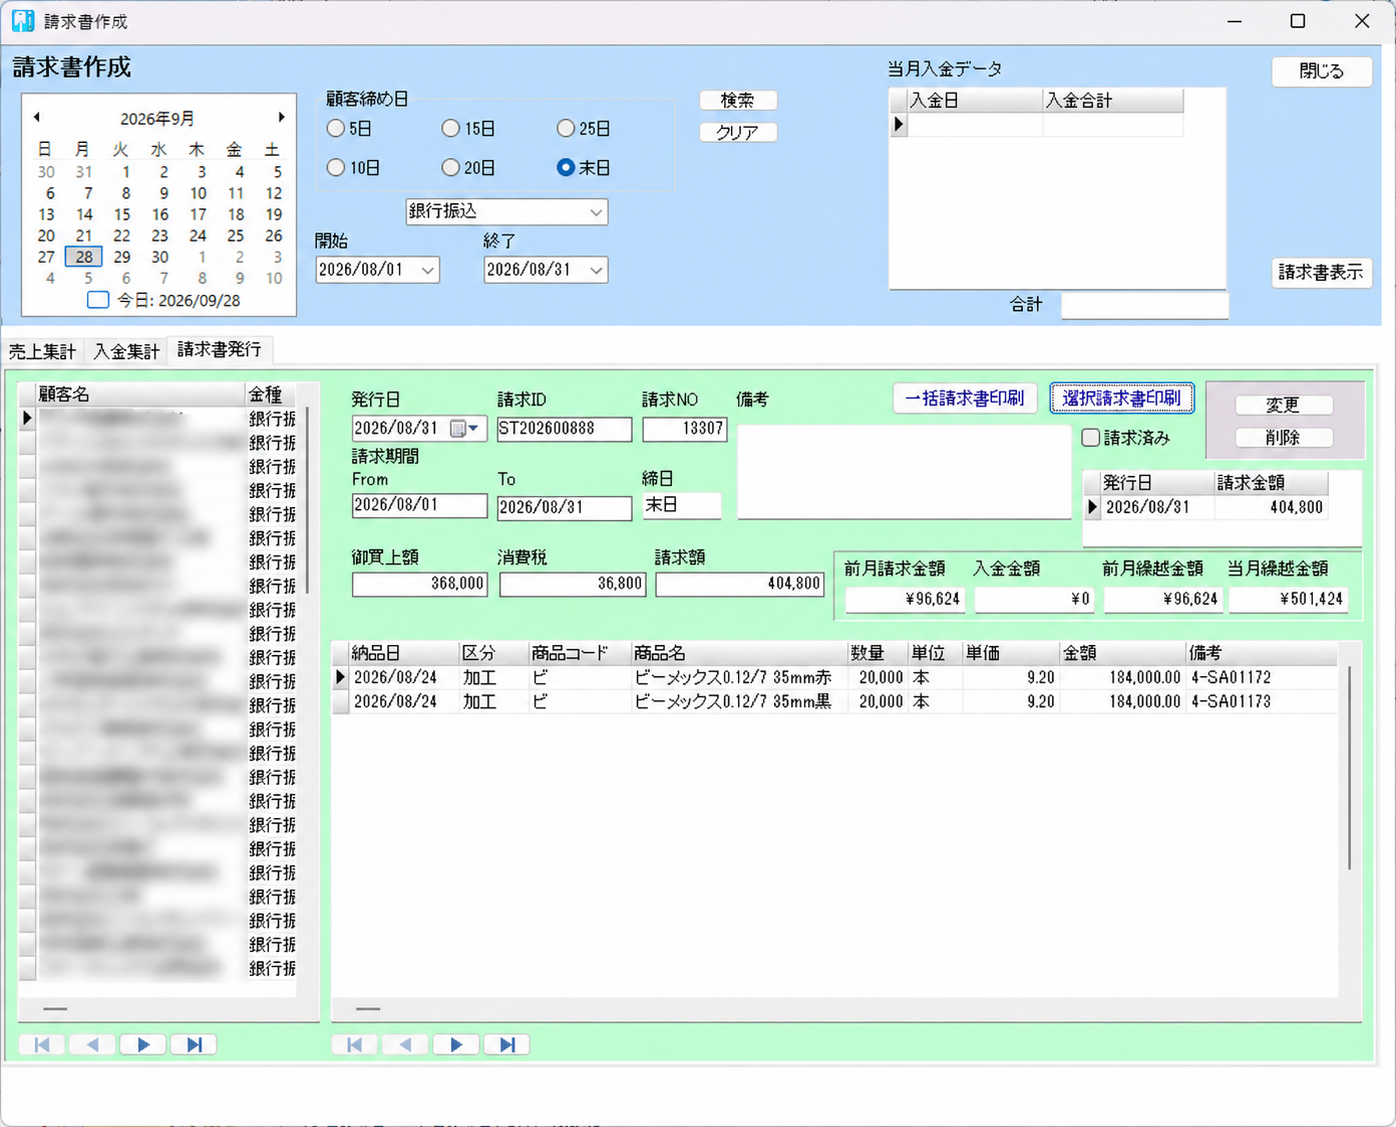
Task: Click the 変更 button
Action: 1283,405
